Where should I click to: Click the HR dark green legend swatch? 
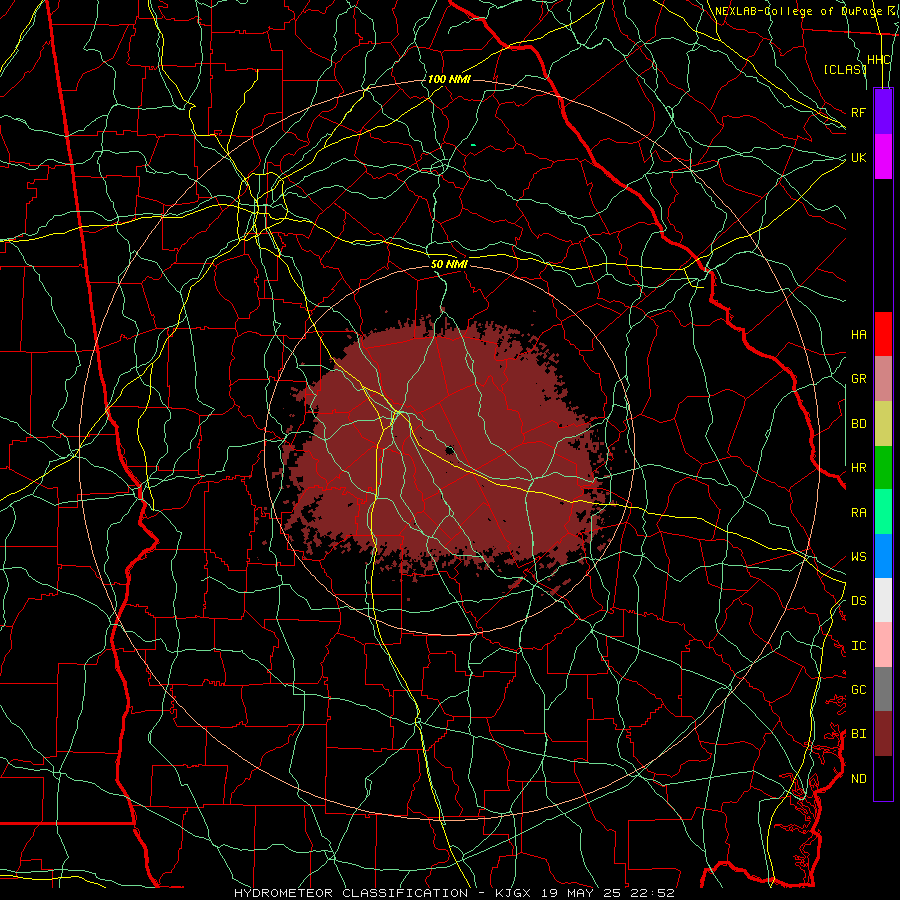point(883,467)
